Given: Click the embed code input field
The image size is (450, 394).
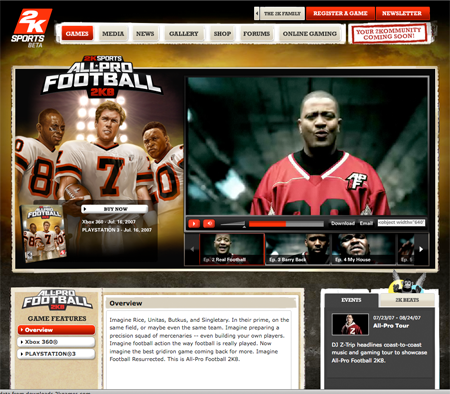Looking at the screenshot, I should 401,223.
